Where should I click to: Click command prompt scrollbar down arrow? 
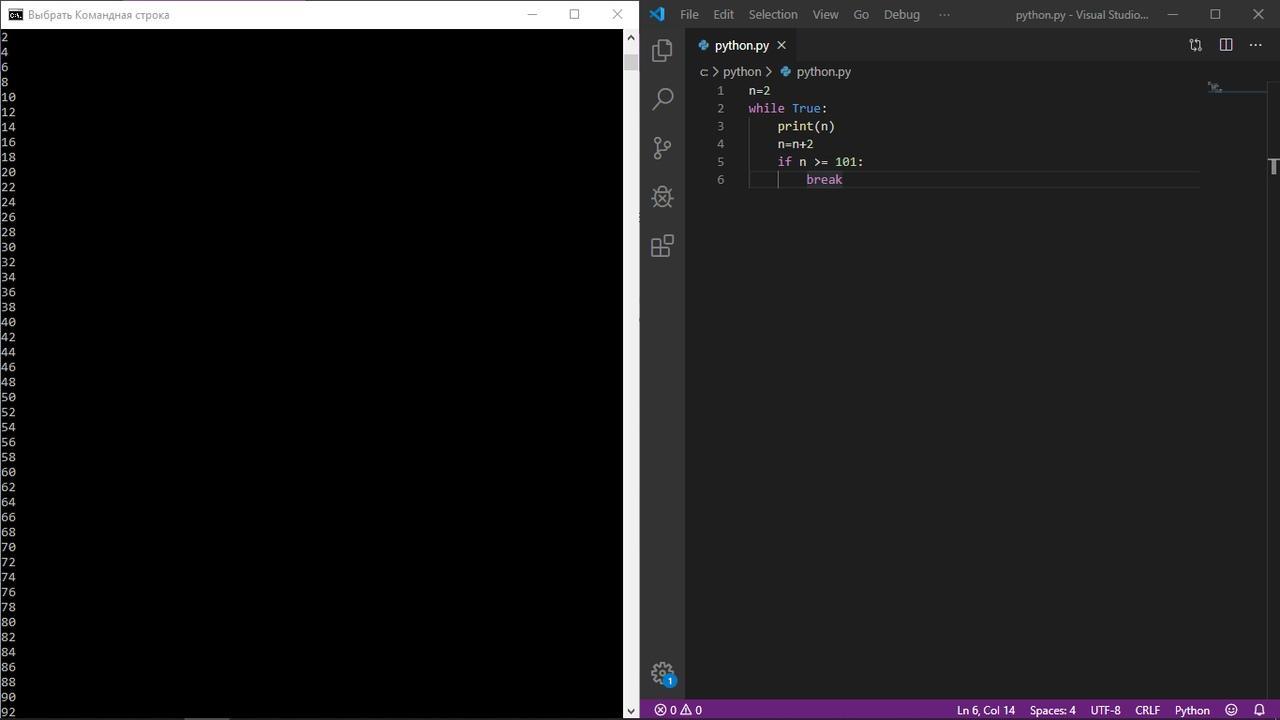[x=631, y=711]
